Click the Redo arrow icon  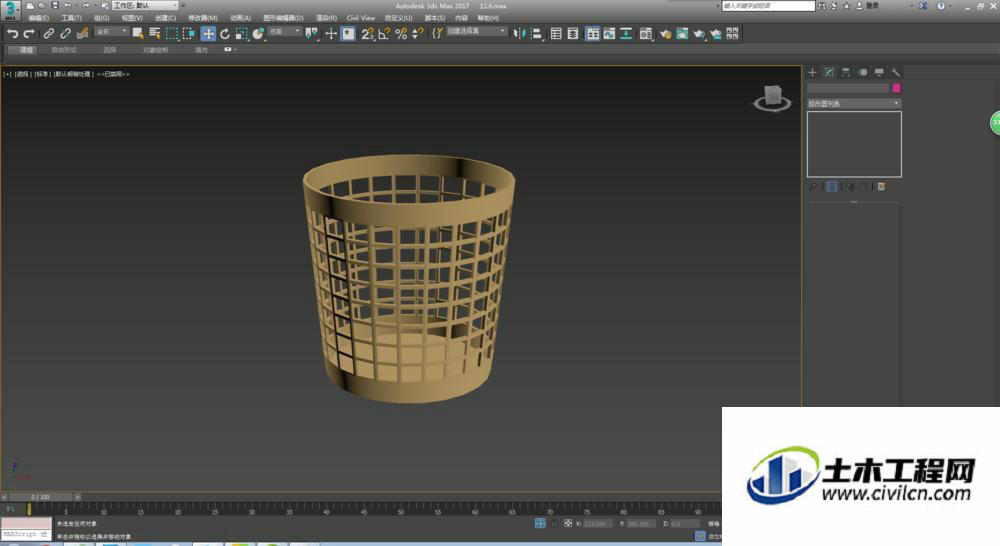(29, 34)
